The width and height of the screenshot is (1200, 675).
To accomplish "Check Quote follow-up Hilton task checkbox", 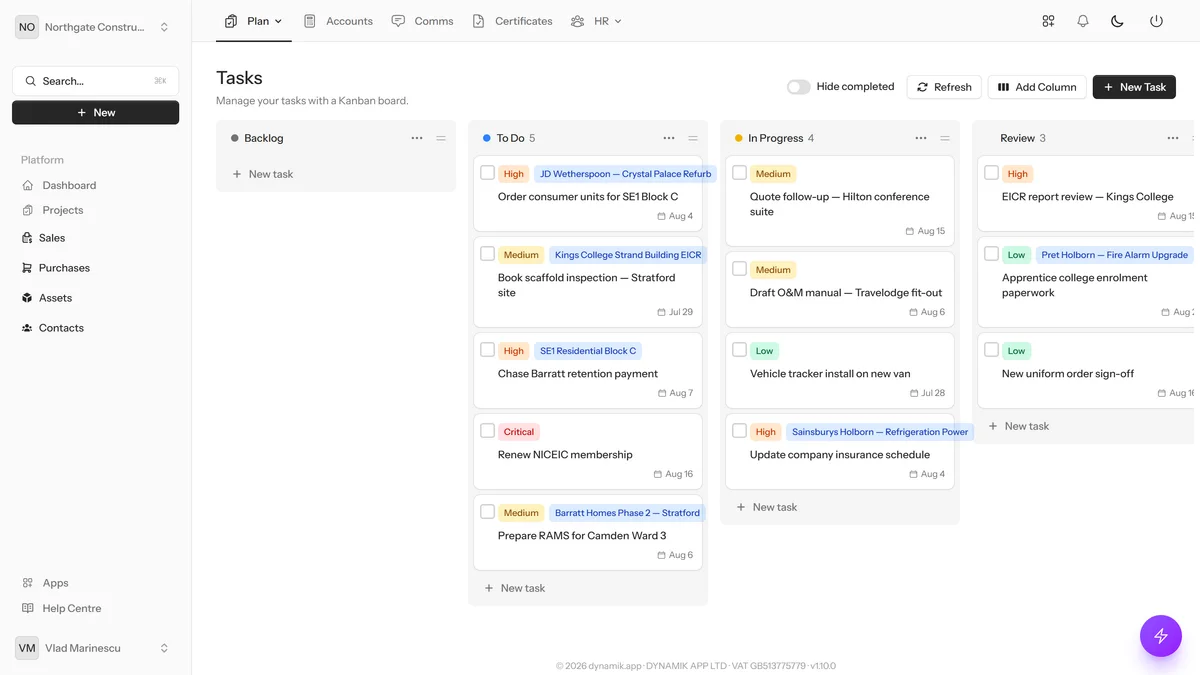I will [740, 173].
